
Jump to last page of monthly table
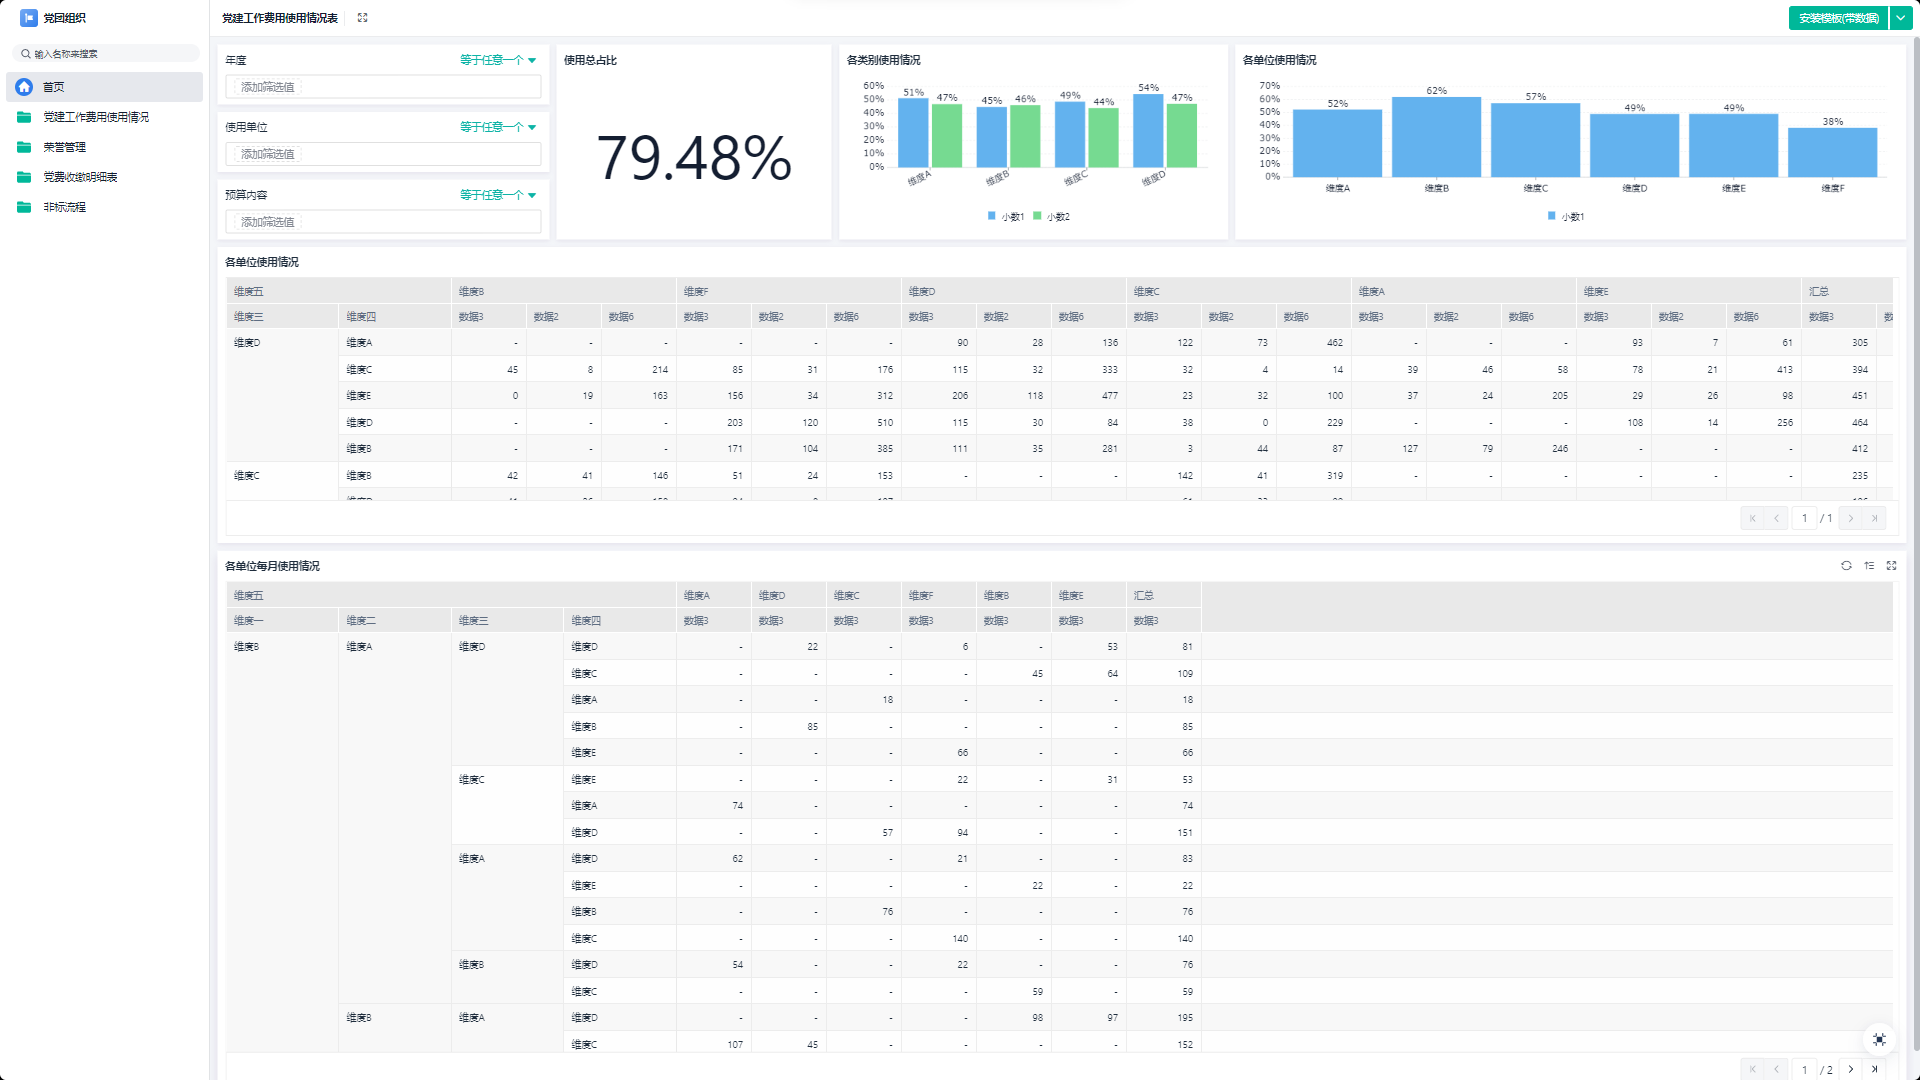point(1875,1069)
